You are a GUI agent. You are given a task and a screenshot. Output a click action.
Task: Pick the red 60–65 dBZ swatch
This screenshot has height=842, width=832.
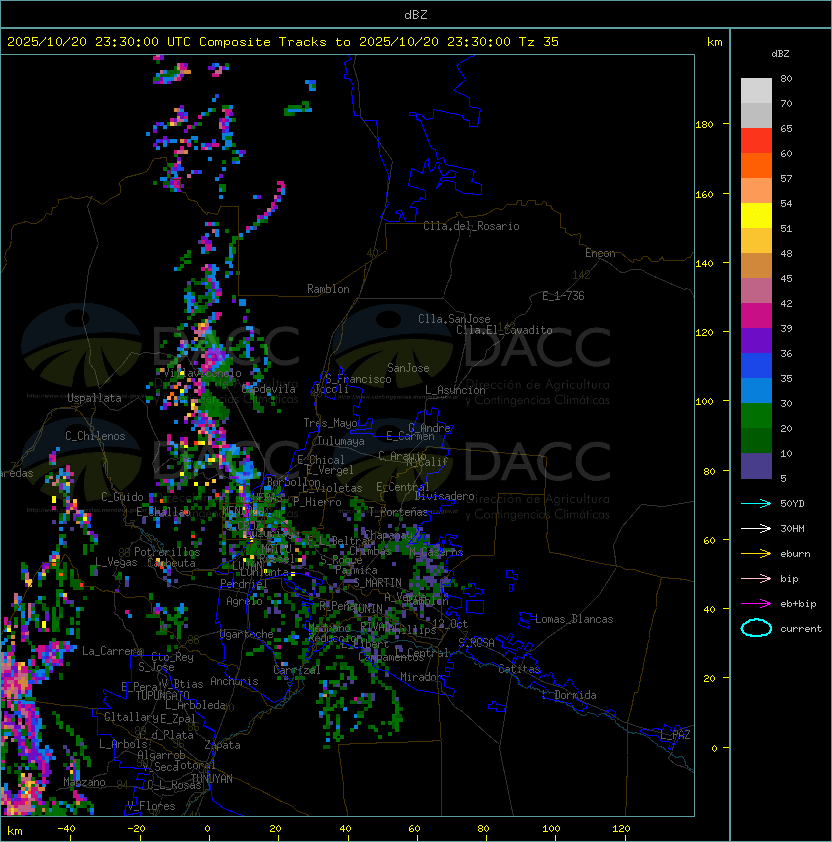click(x=756, y=141)
